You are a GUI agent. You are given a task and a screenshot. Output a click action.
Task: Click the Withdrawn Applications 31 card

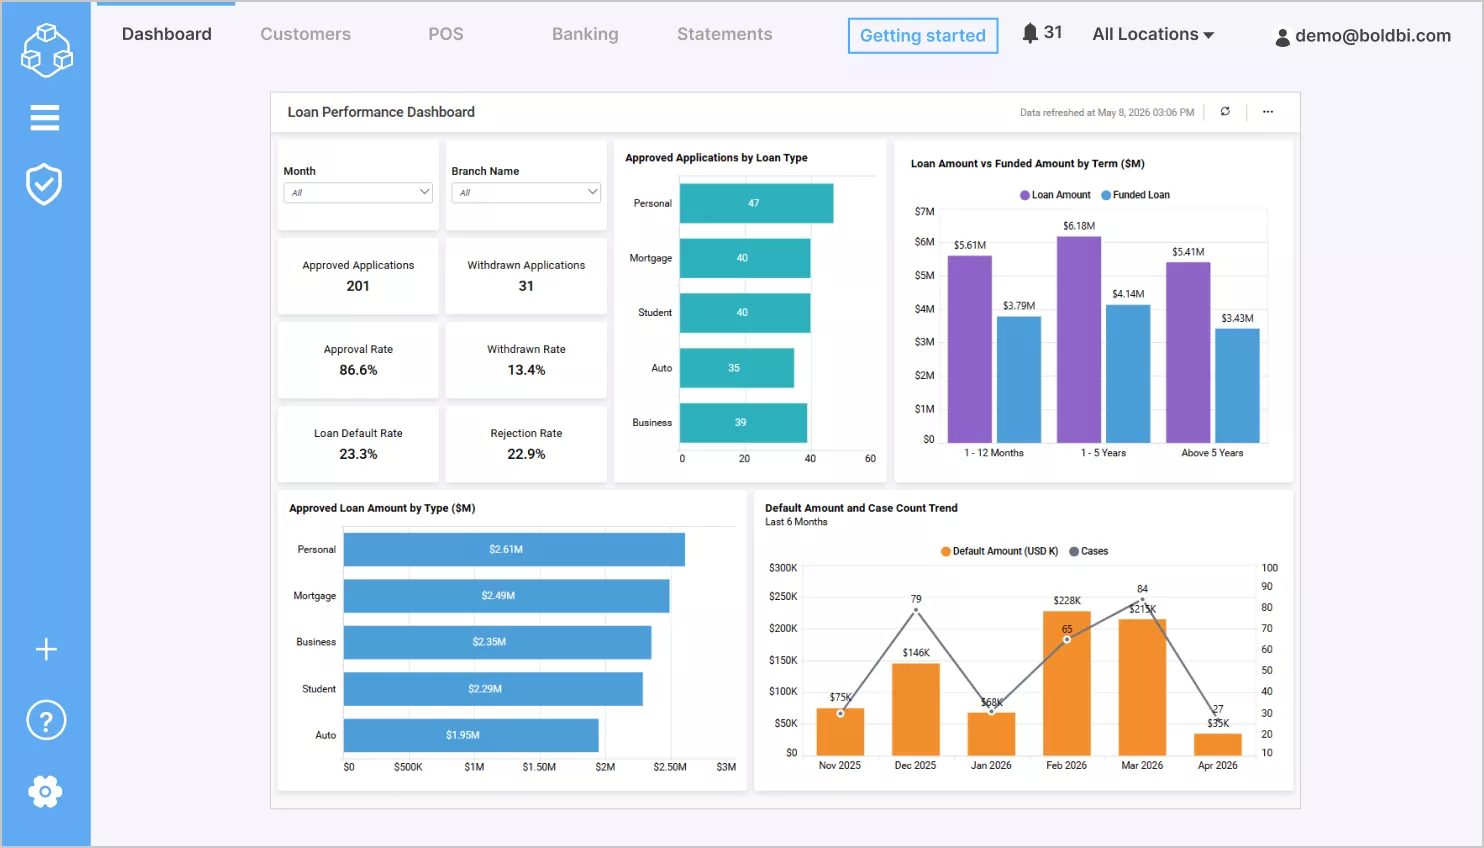pyautogui.click(x=526, y=276)
